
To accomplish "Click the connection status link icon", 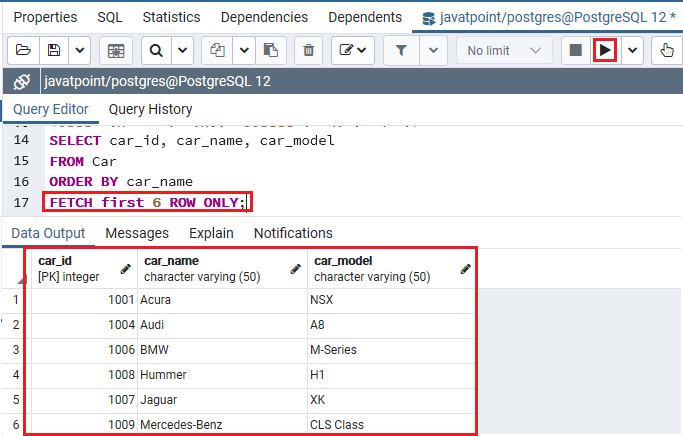I will [x=22, y=81].
